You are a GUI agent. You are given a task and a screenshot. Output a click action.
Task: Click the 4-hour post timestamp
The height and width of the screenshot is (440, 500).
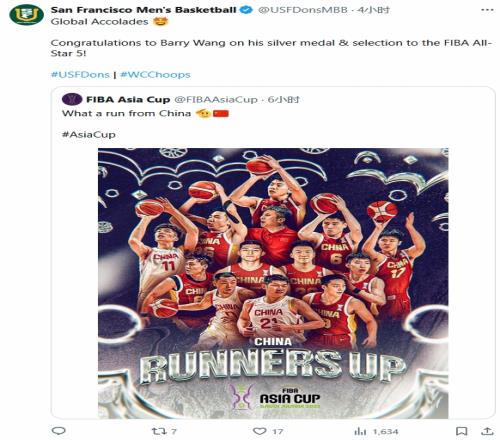coord(373,10)
